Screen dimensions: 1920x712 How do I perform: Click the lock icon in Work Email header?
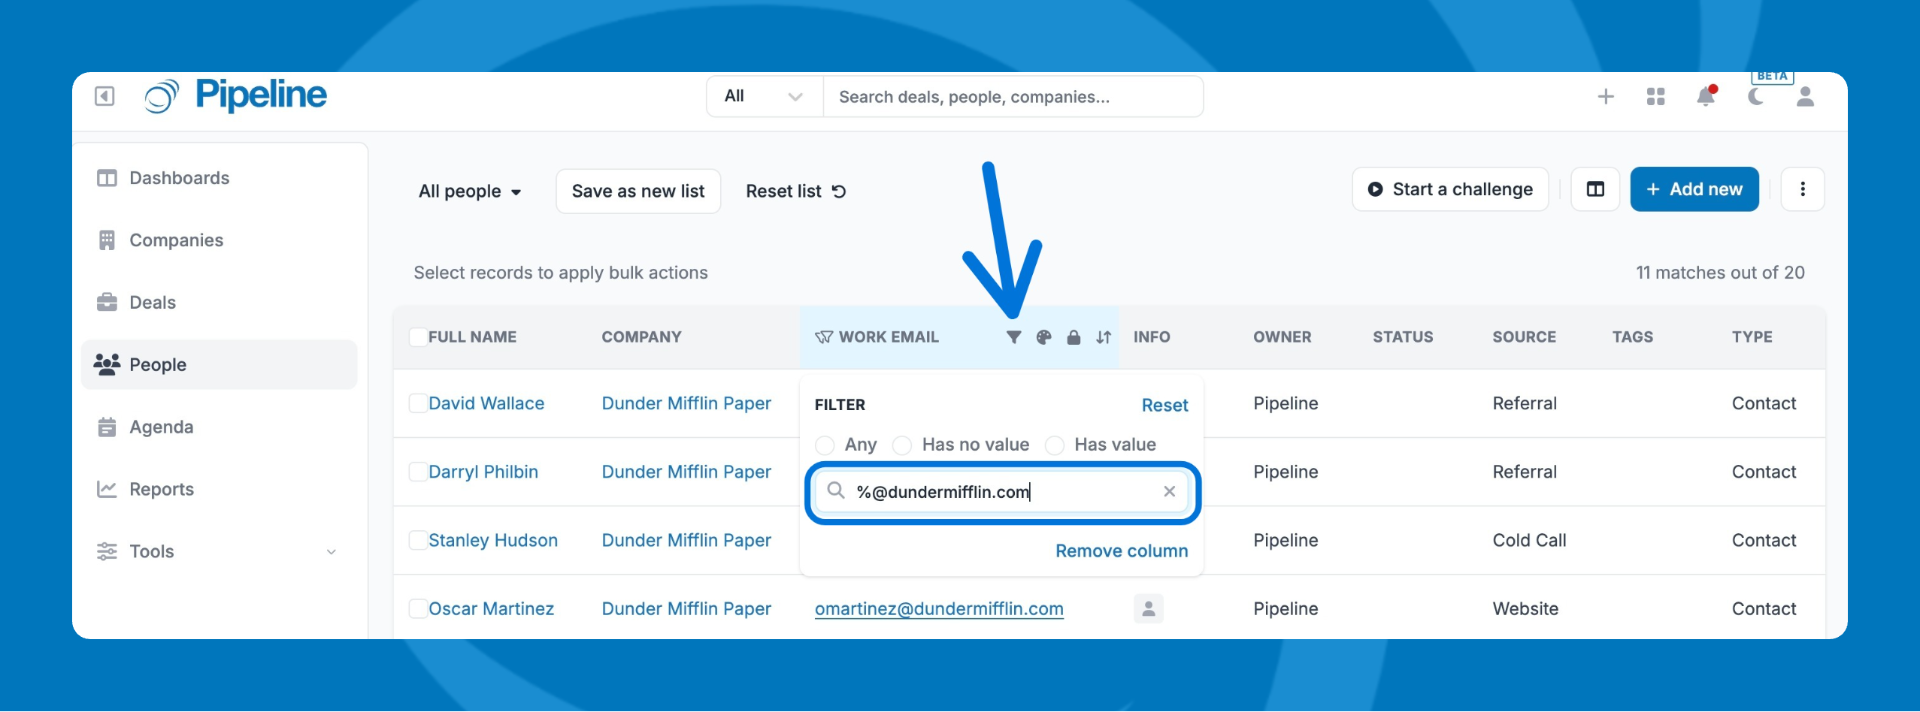pos(1073,338)
